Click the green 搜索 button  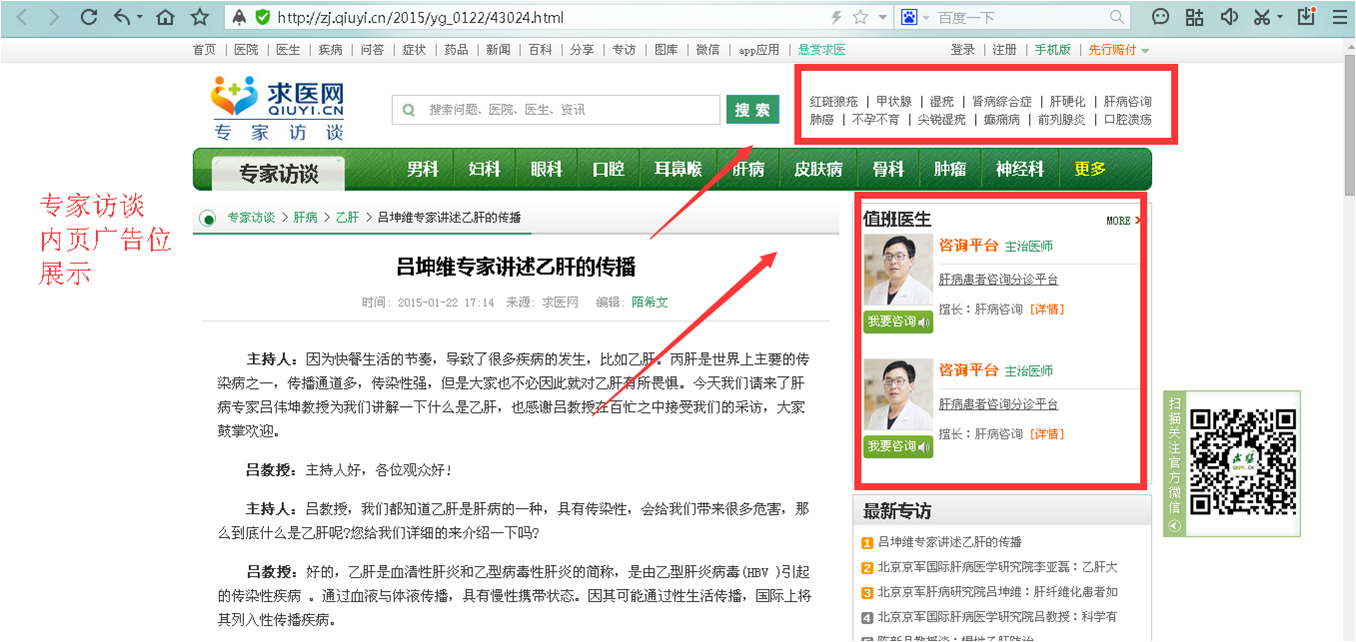[x=752, y=110]
